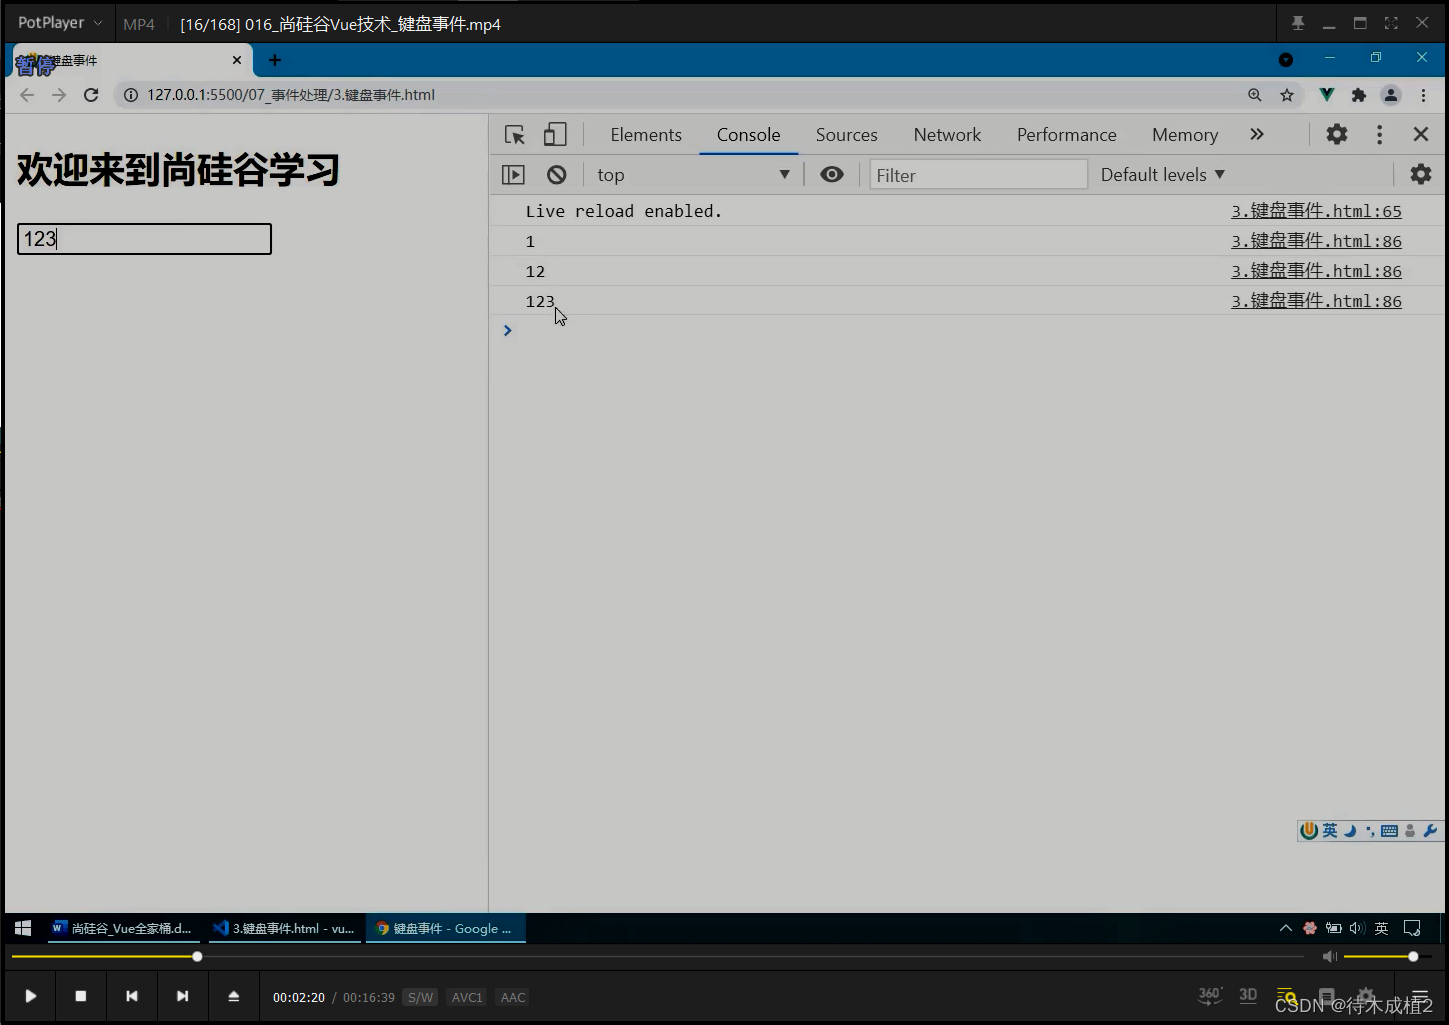The image size is (1449, 1025).
Task: Reload the page in Chrome
Action: point(91,95)
